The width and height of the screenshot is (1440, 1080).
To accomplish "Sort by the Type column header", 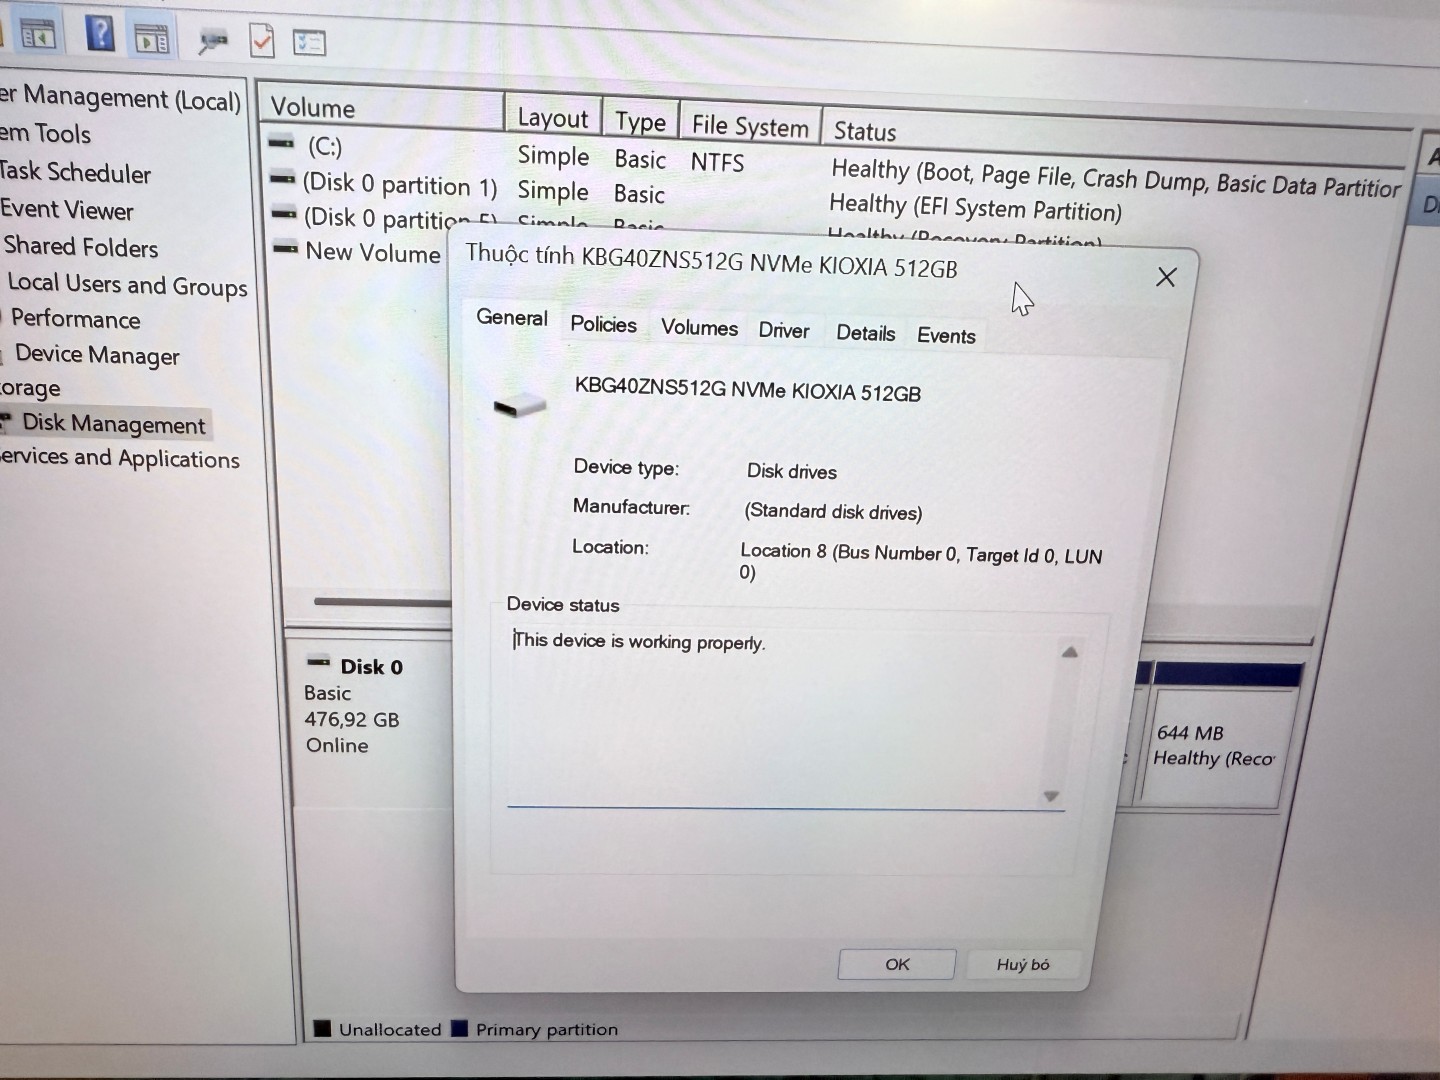I will click(640, 122).
